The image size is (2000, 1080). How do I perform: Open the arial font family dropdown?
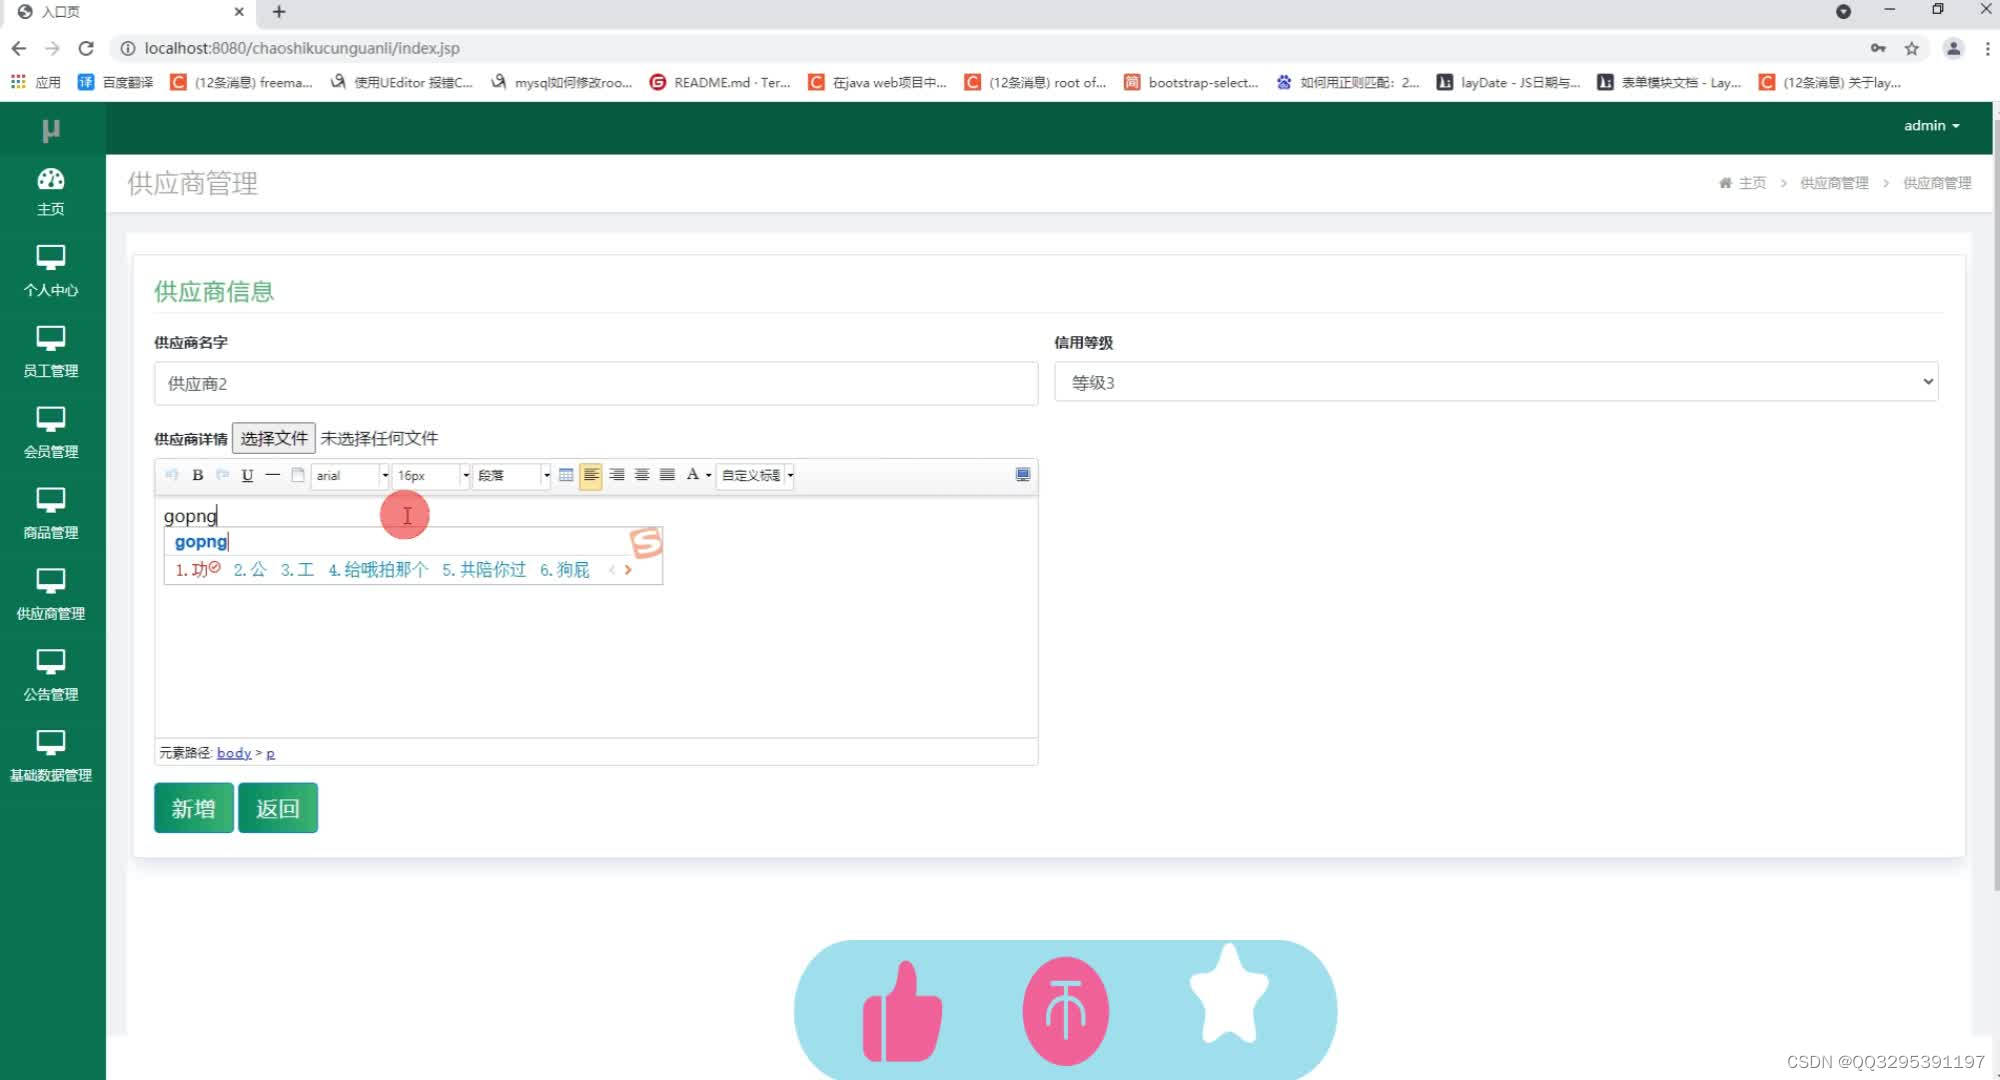coord(350,475)
